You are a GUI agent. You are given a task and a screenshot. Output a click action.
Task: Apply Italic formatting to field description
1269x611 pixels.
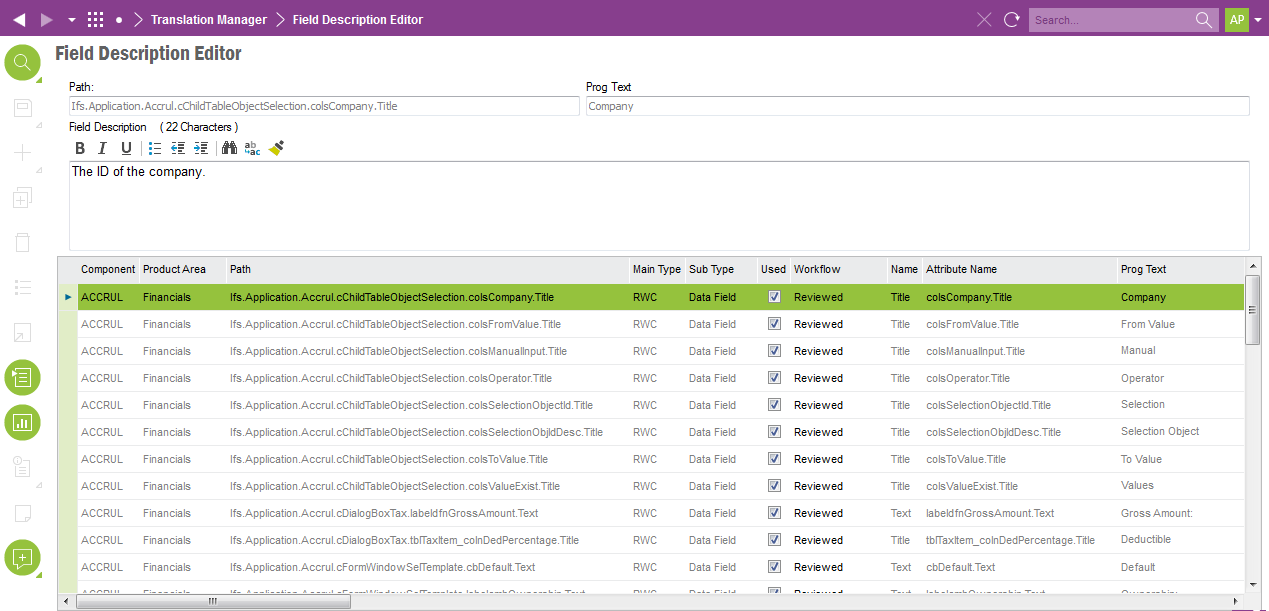coord(102,148)
